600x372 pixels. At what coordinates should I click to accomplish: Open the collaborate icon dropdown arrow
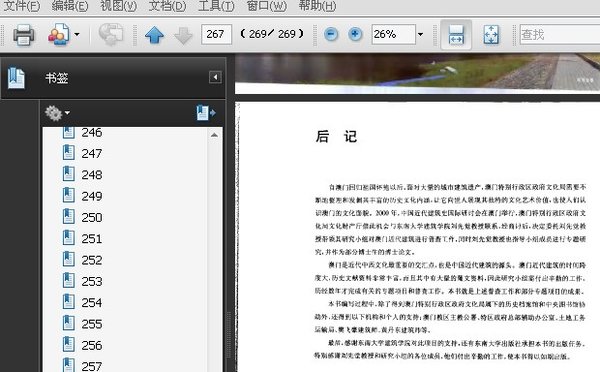77,34
